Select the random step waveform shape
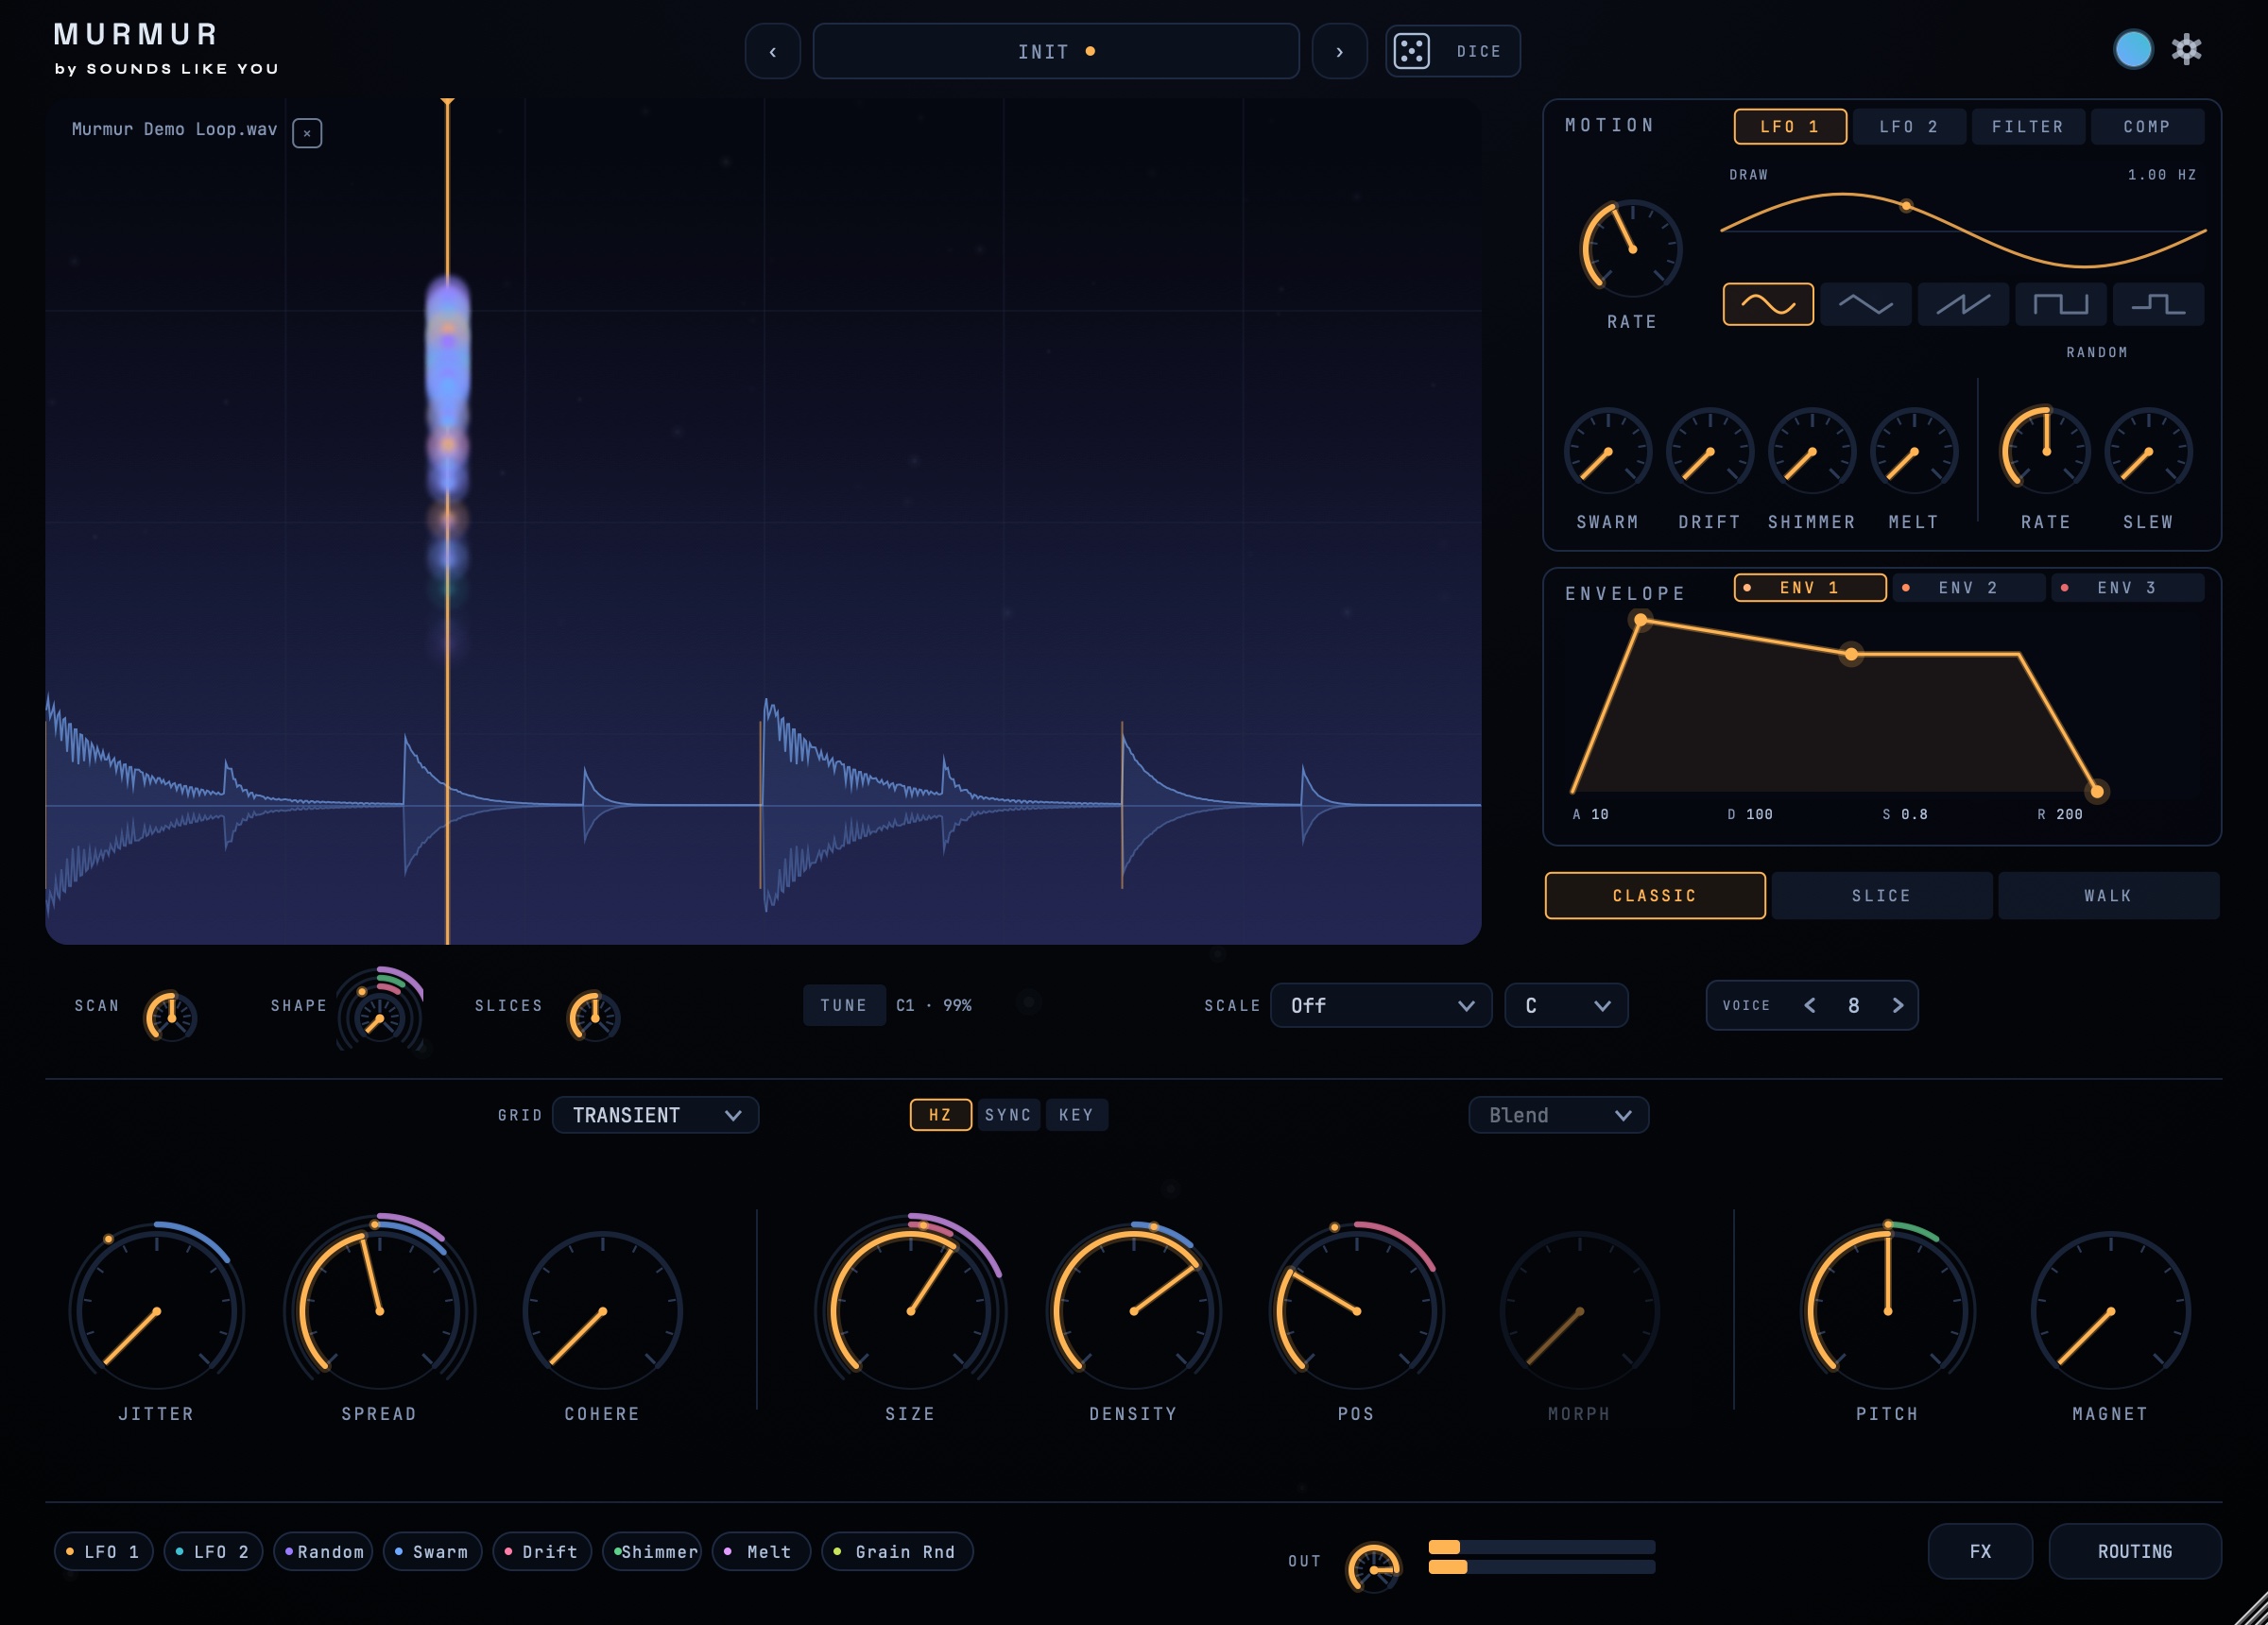2268x1625 pixels. click(x=2158, y=304)
